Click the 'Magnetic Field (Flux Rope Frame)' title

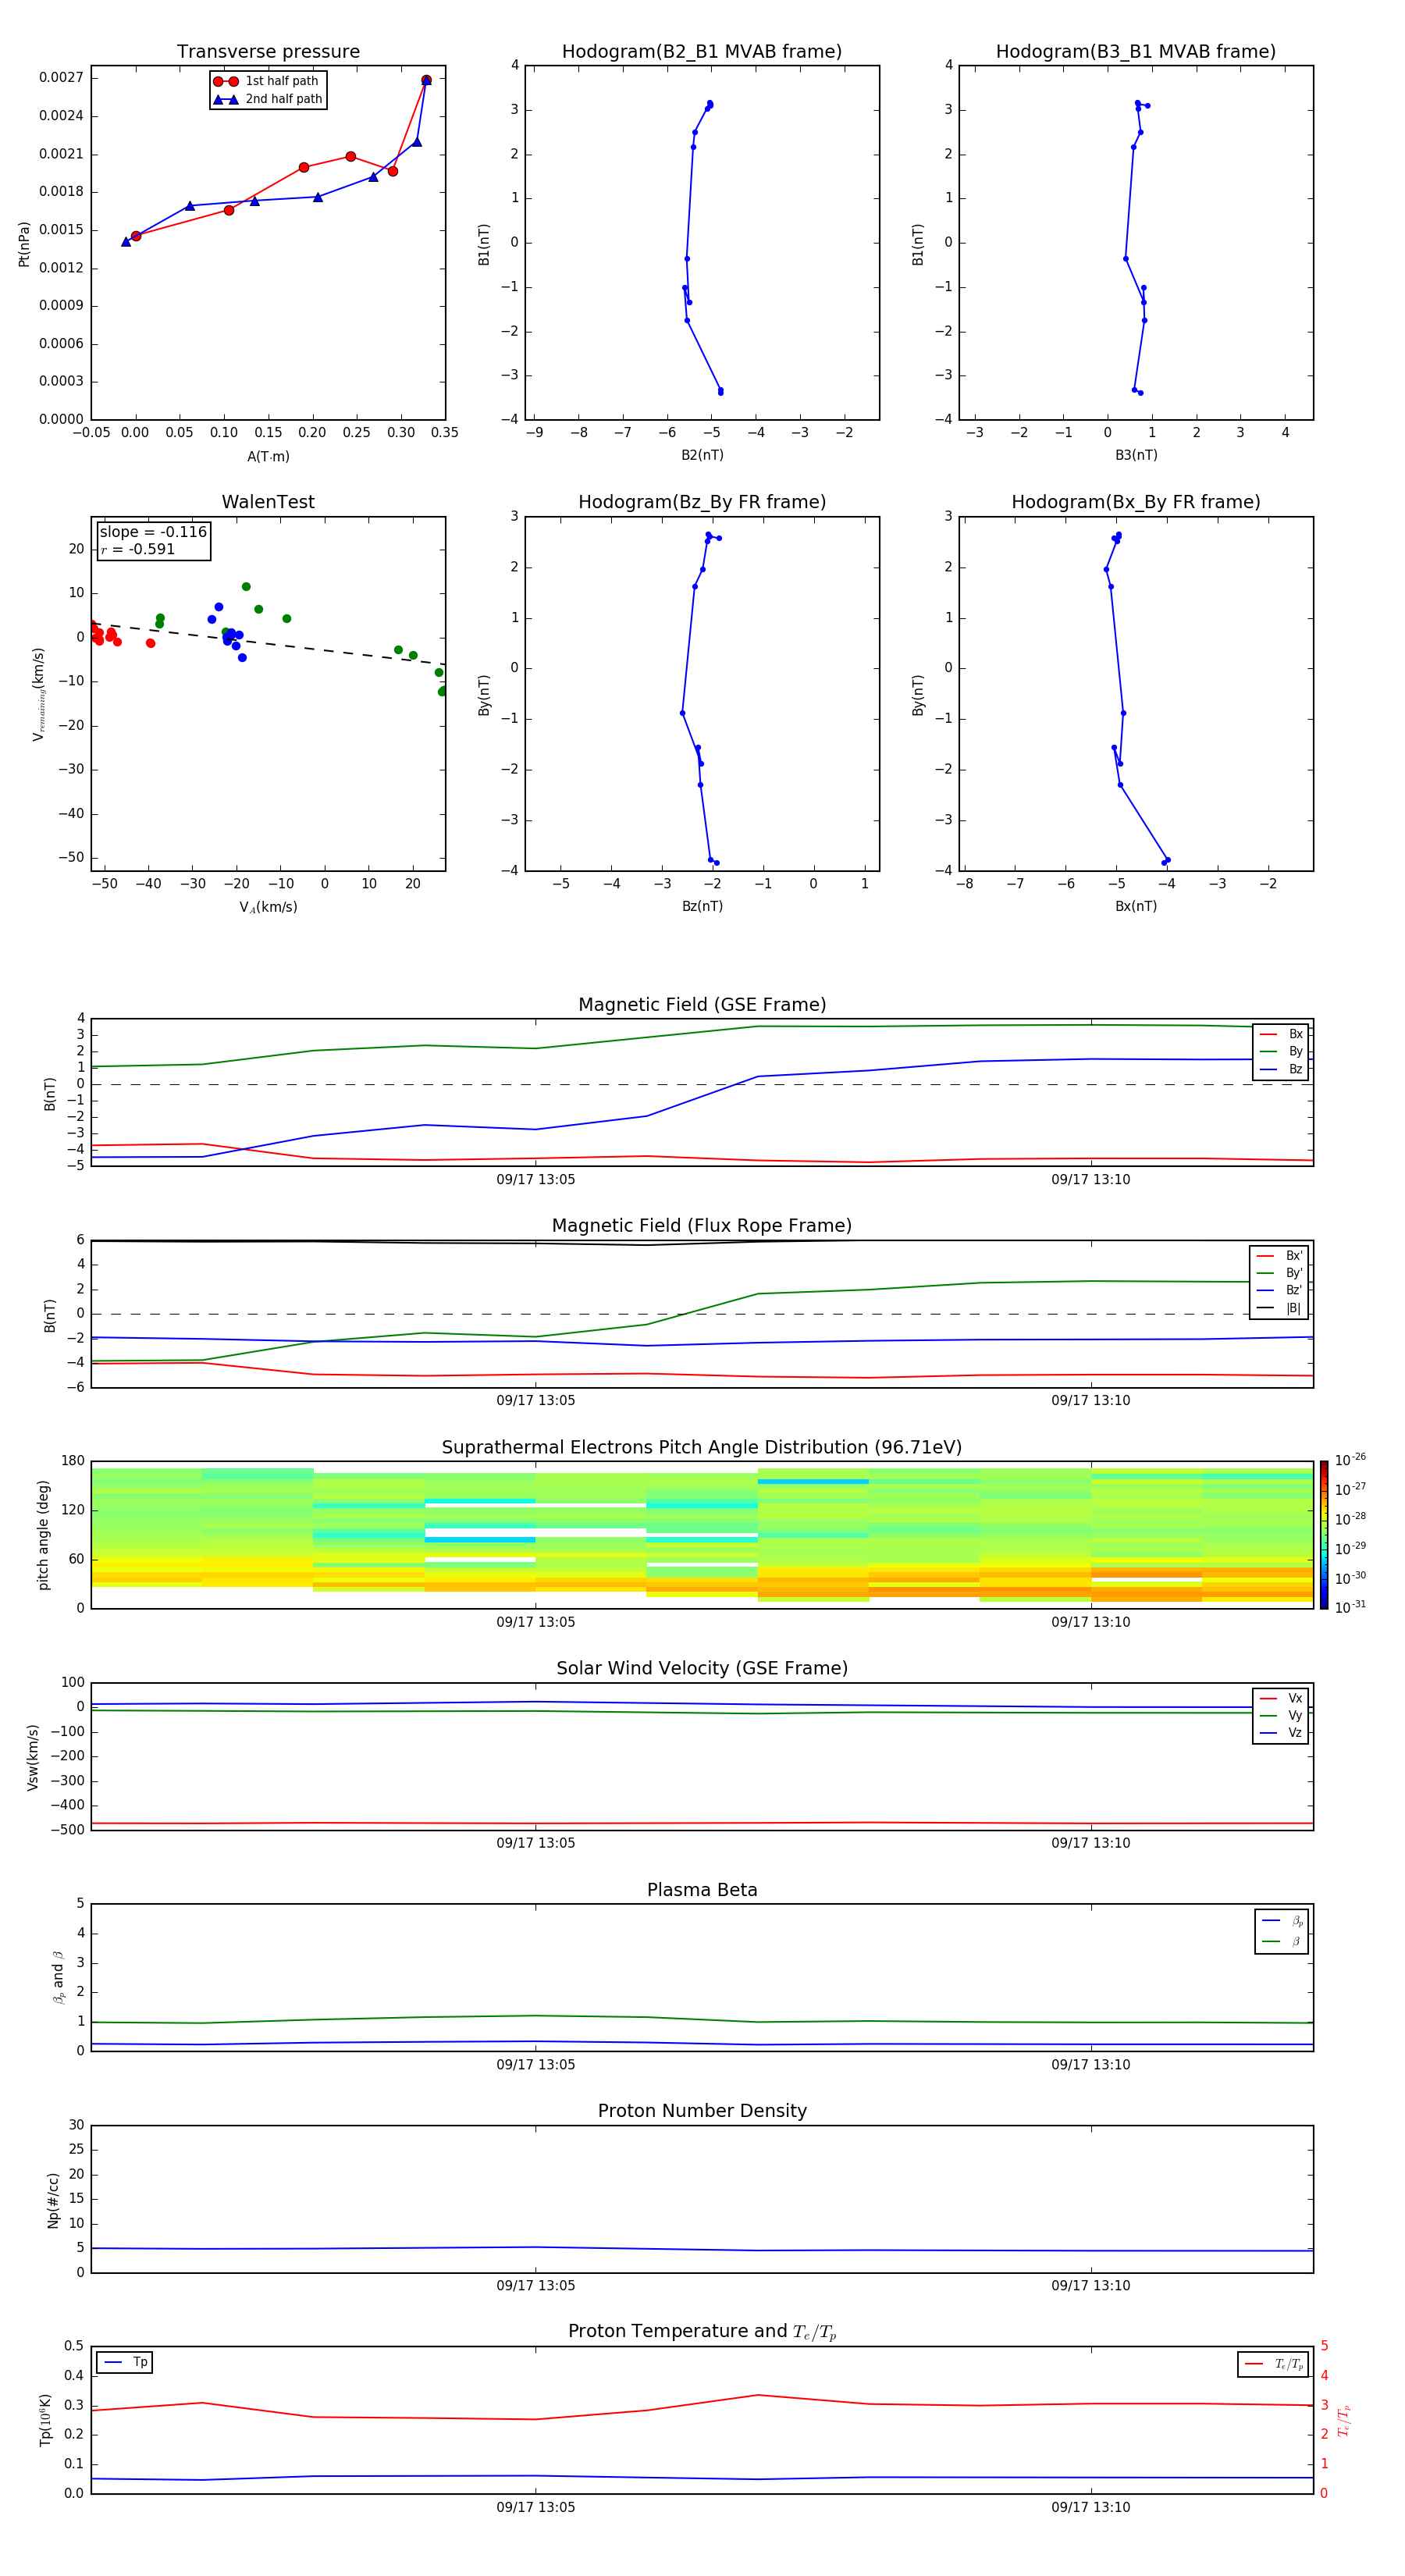click(702, 1226)
